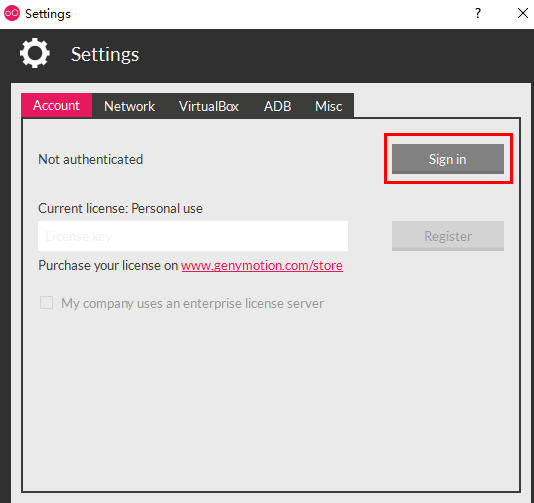
Task: Open the VirtualBox tab
Action: pyautogui.click(x=209, y=106)
